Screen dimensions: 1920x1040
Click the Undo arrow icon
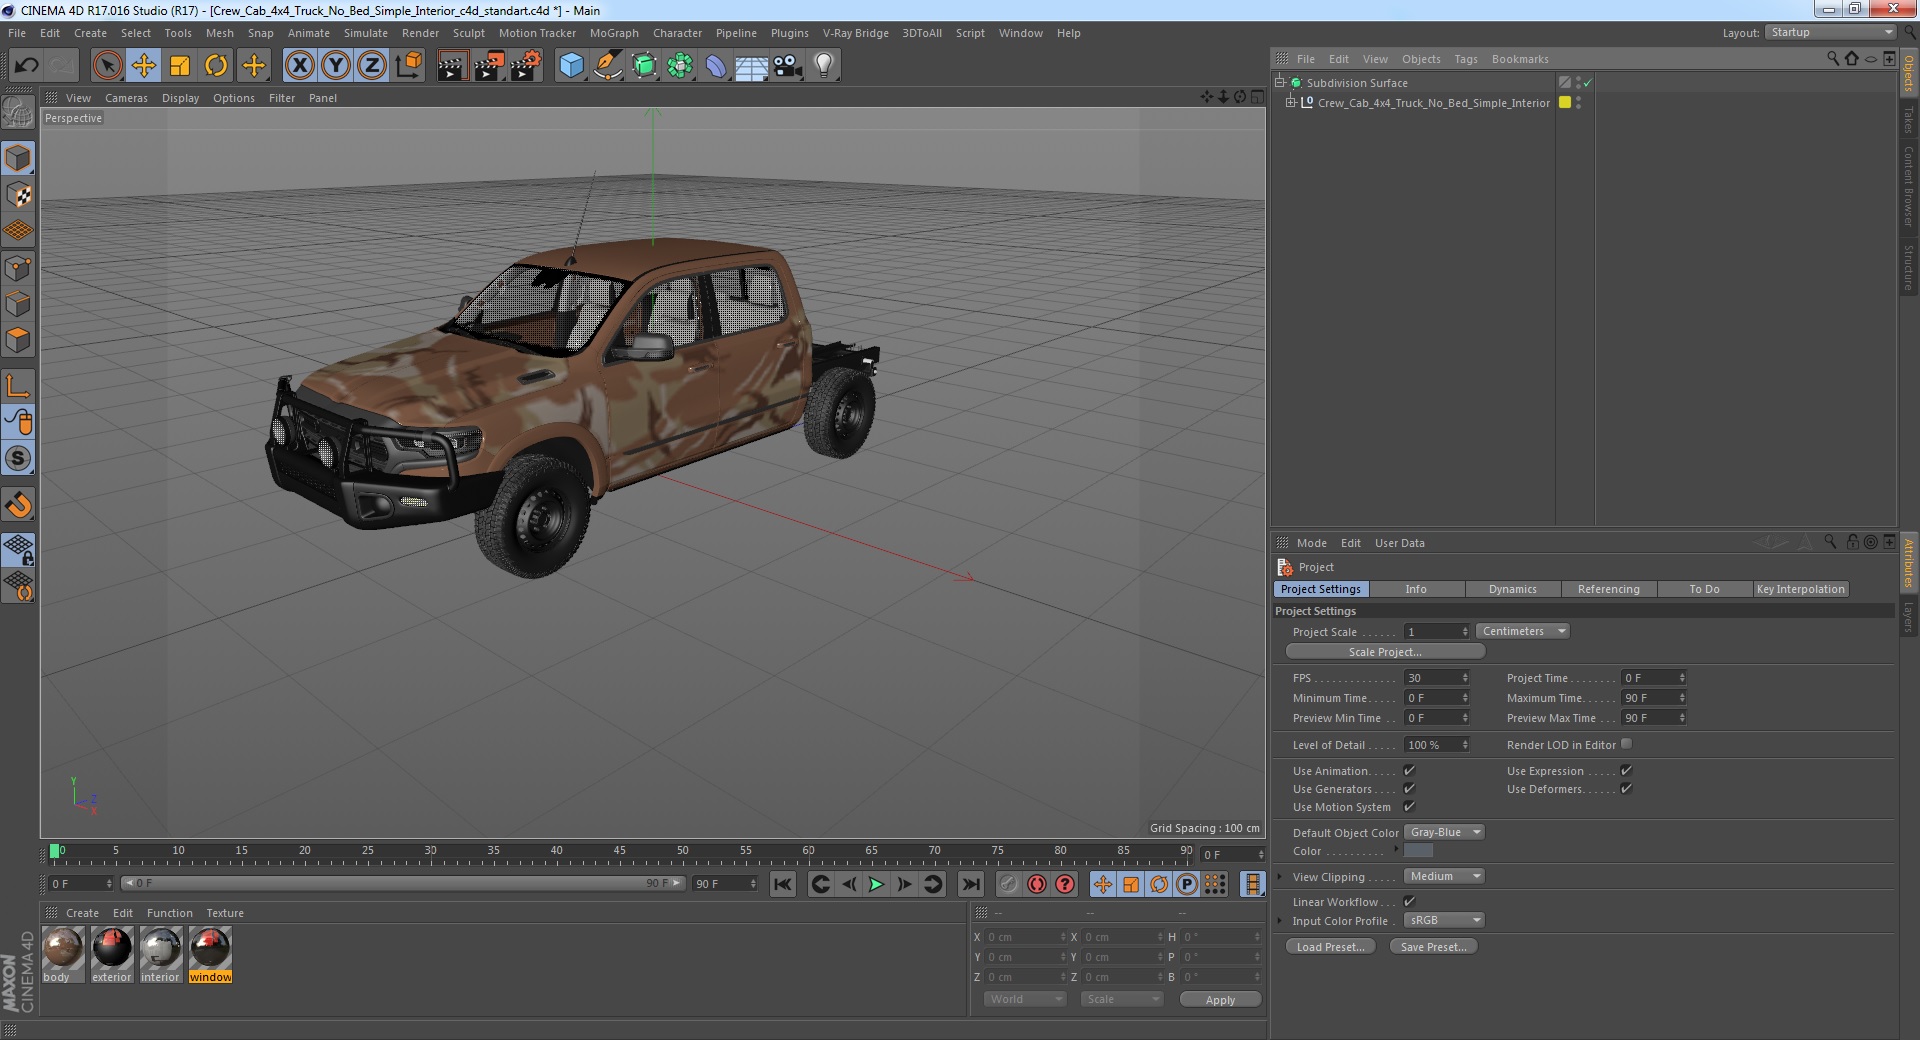pos(26,66)
